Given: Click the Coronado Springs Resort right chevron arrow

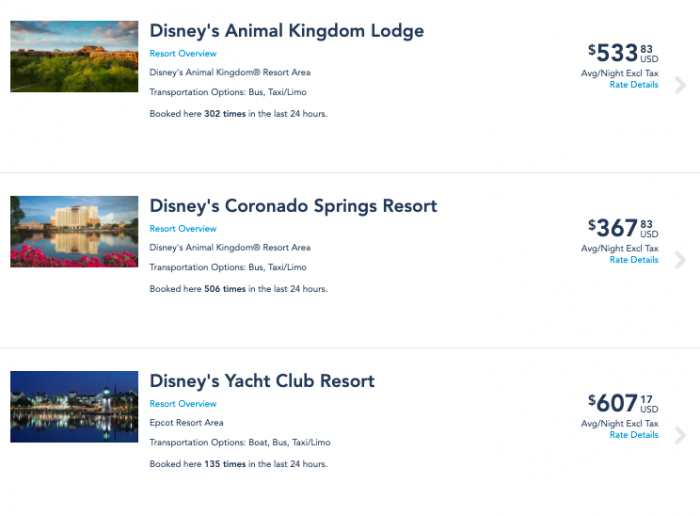Looking at the screenshot, I should tap(680, 260).
